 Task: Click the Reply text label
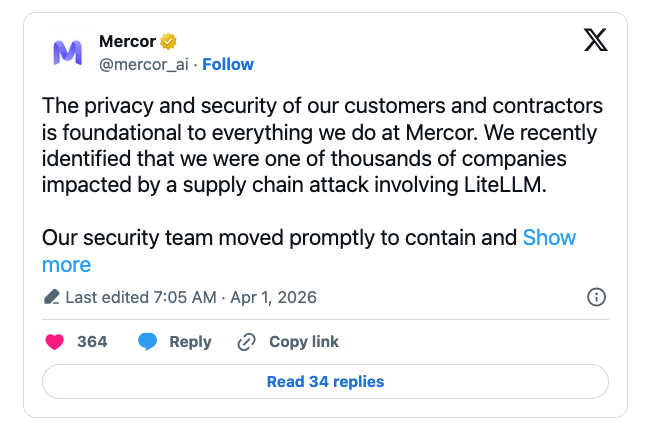pos(190,342)
